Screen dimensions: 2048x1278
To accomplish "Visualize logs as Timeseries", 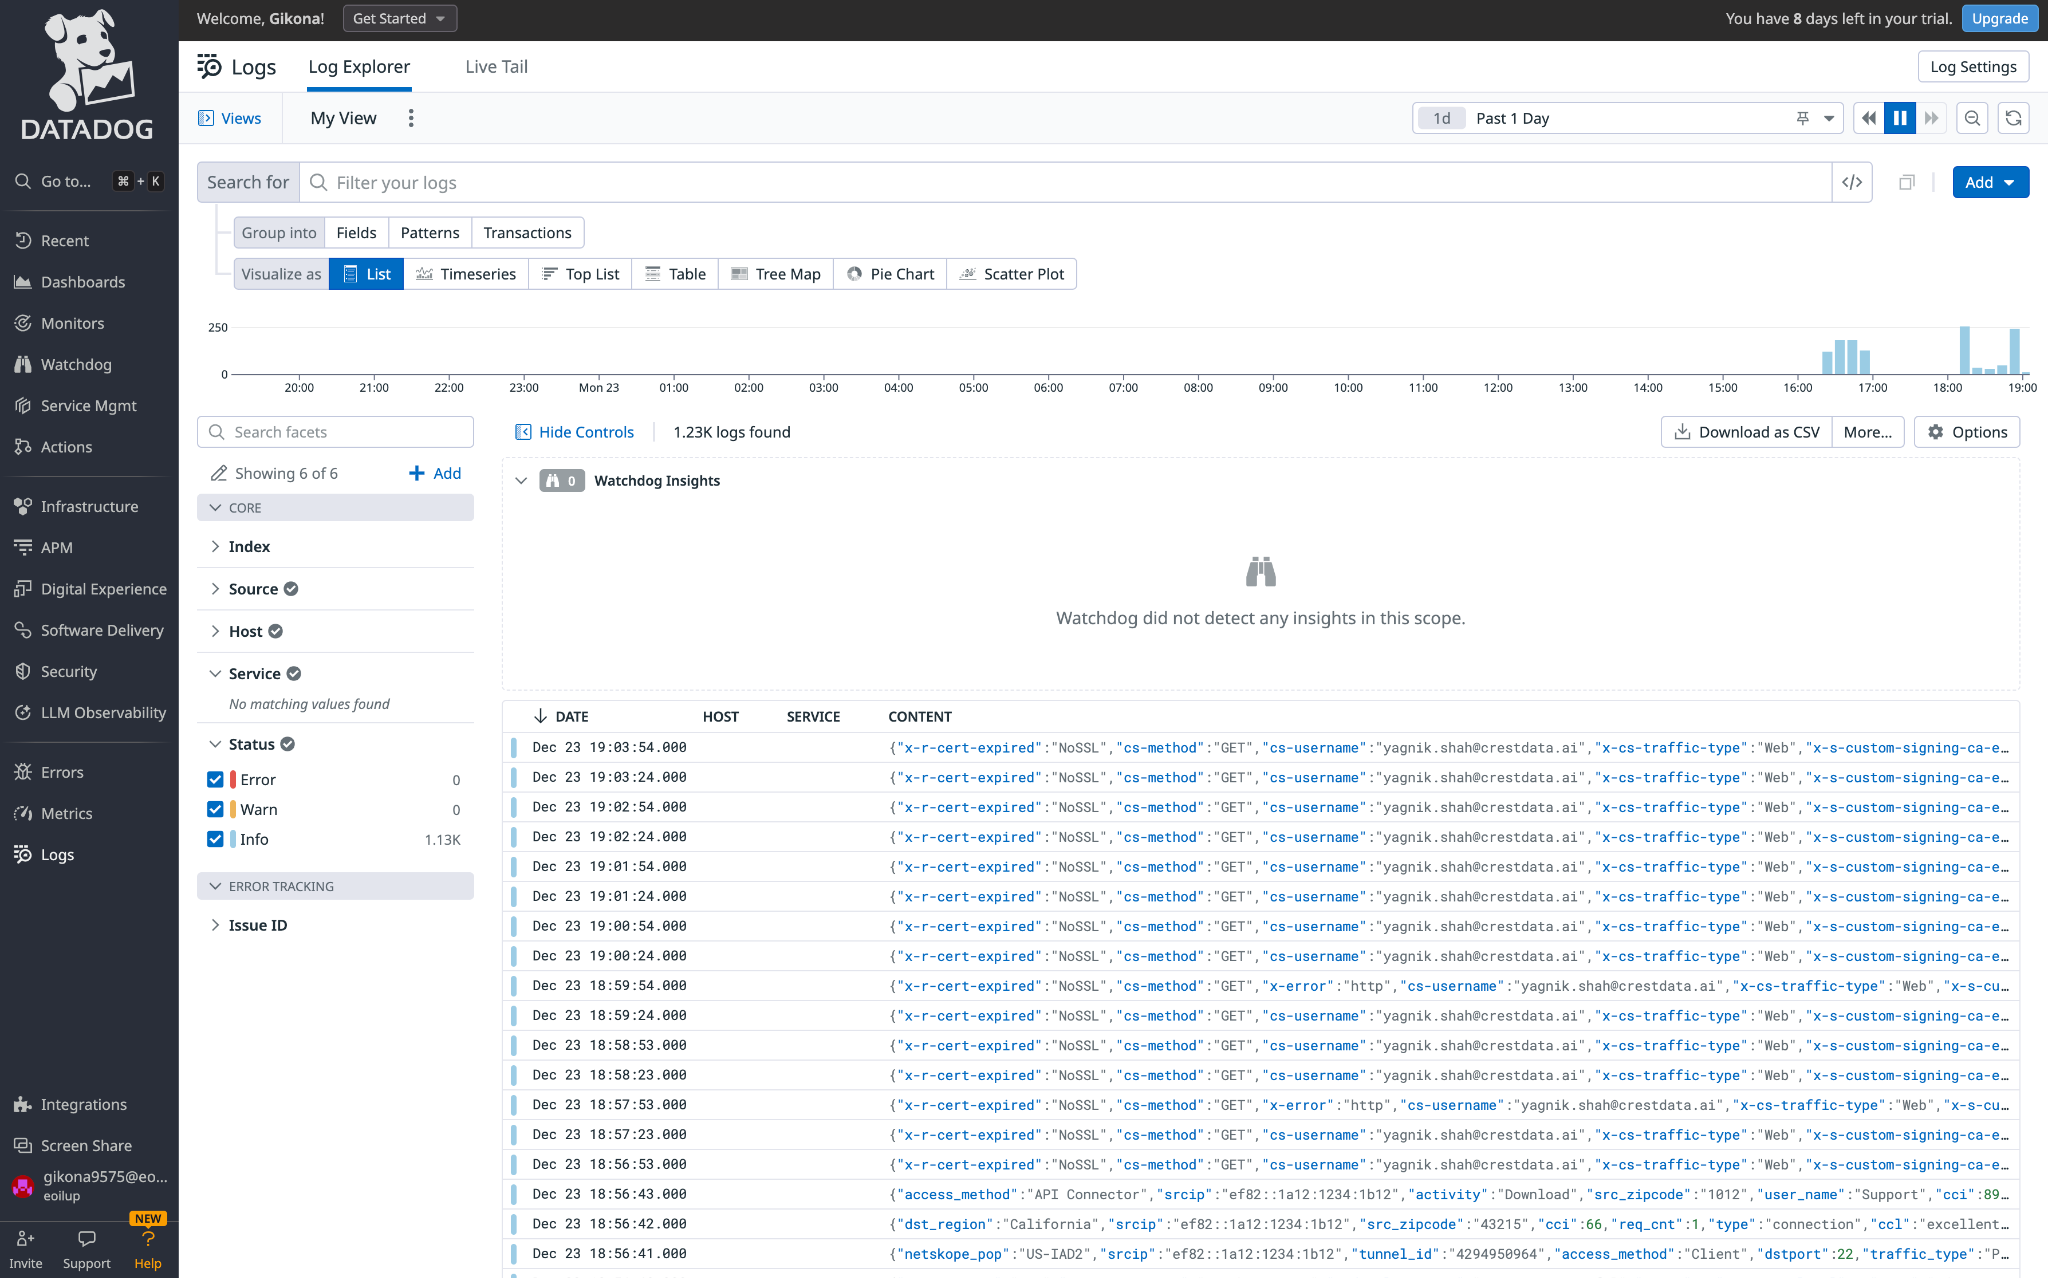I will (466, 274).
